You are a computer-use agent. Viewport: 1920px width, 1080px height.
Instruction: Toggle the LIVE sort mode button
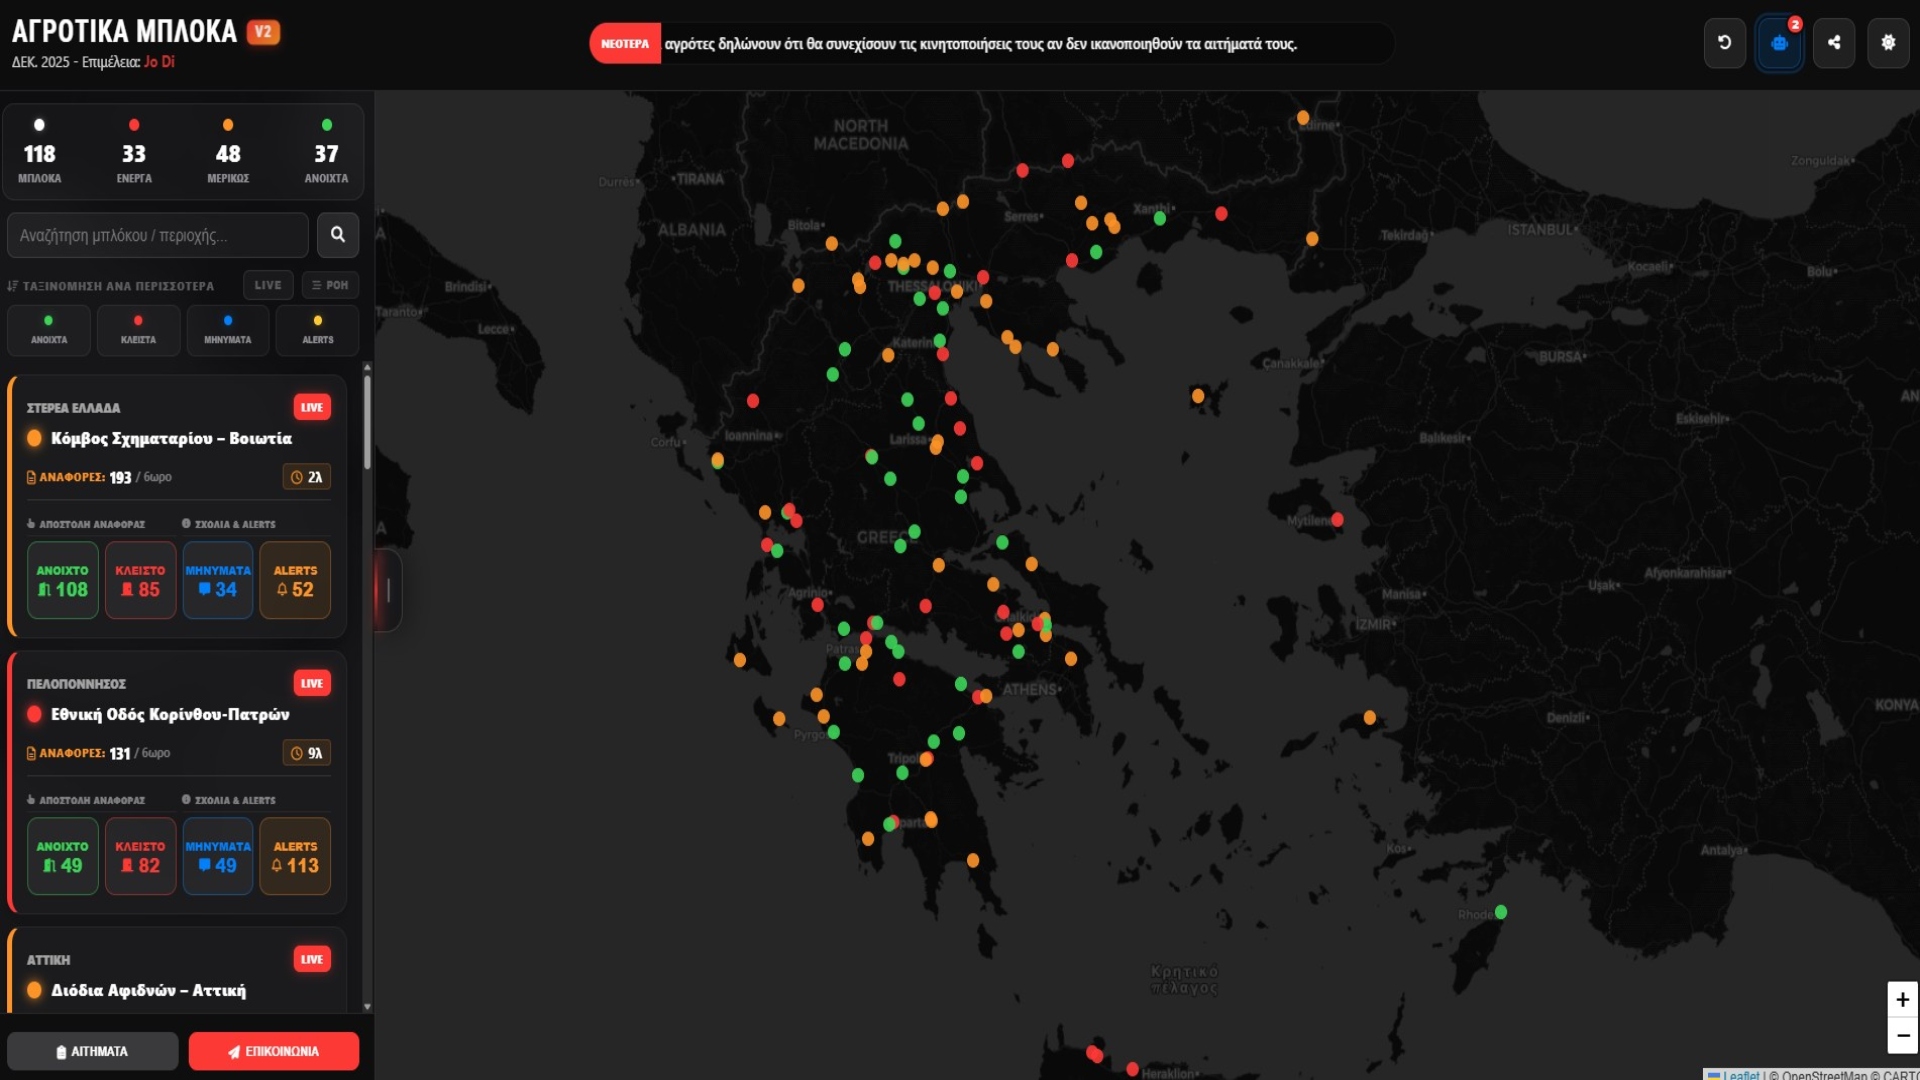268,285
